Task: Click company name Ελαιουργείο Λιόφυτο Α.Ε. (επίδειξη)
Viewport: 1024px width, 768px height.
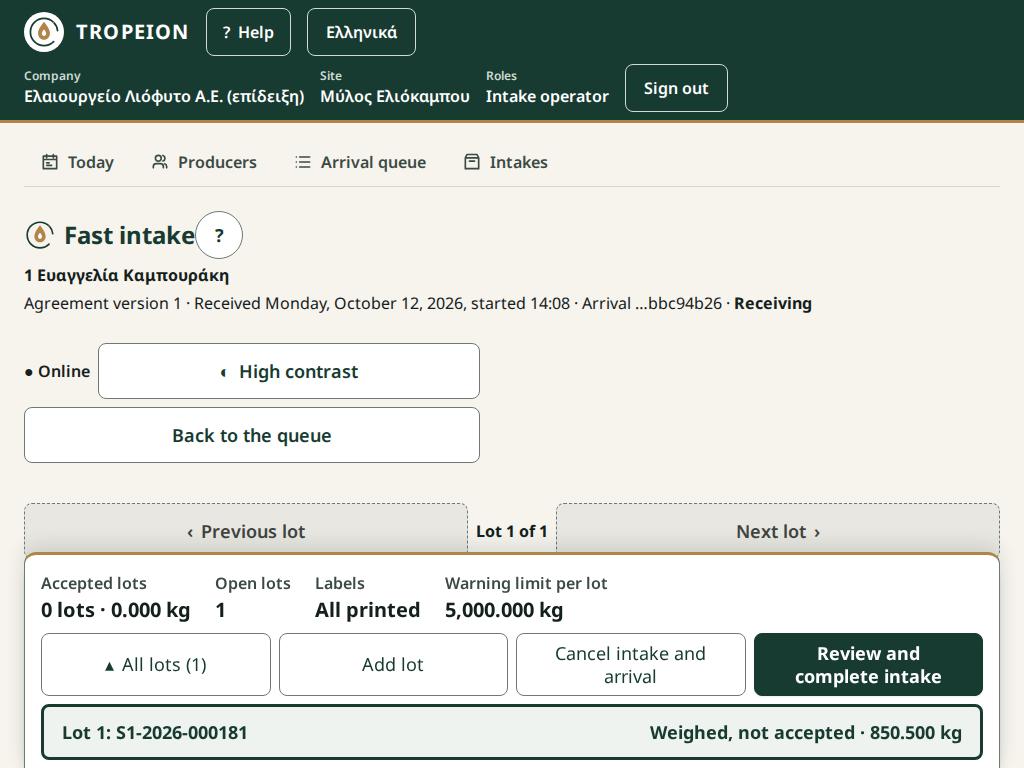Action: [164, 97]
